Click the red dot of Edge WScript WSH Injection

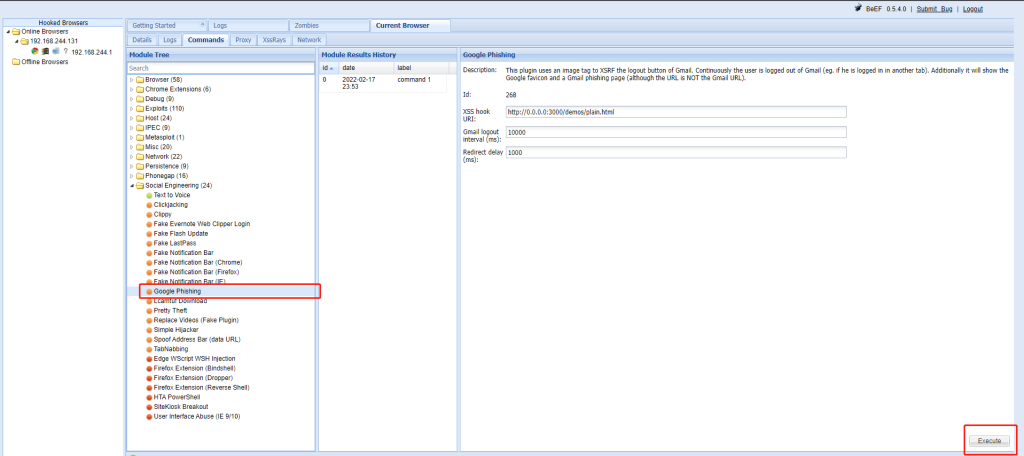pos(149,359)
